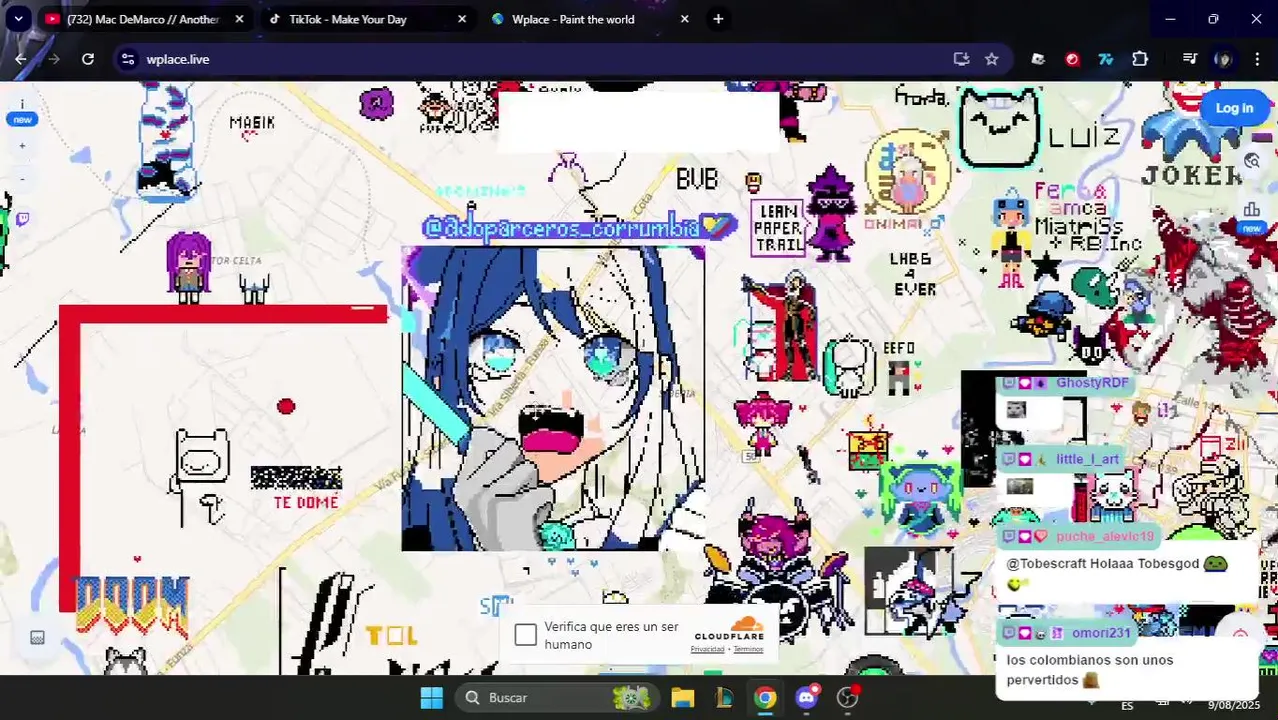Screen dimensions: 1278x720
Task: Bookmark this page with star icon
Action: tap(991, 59)
